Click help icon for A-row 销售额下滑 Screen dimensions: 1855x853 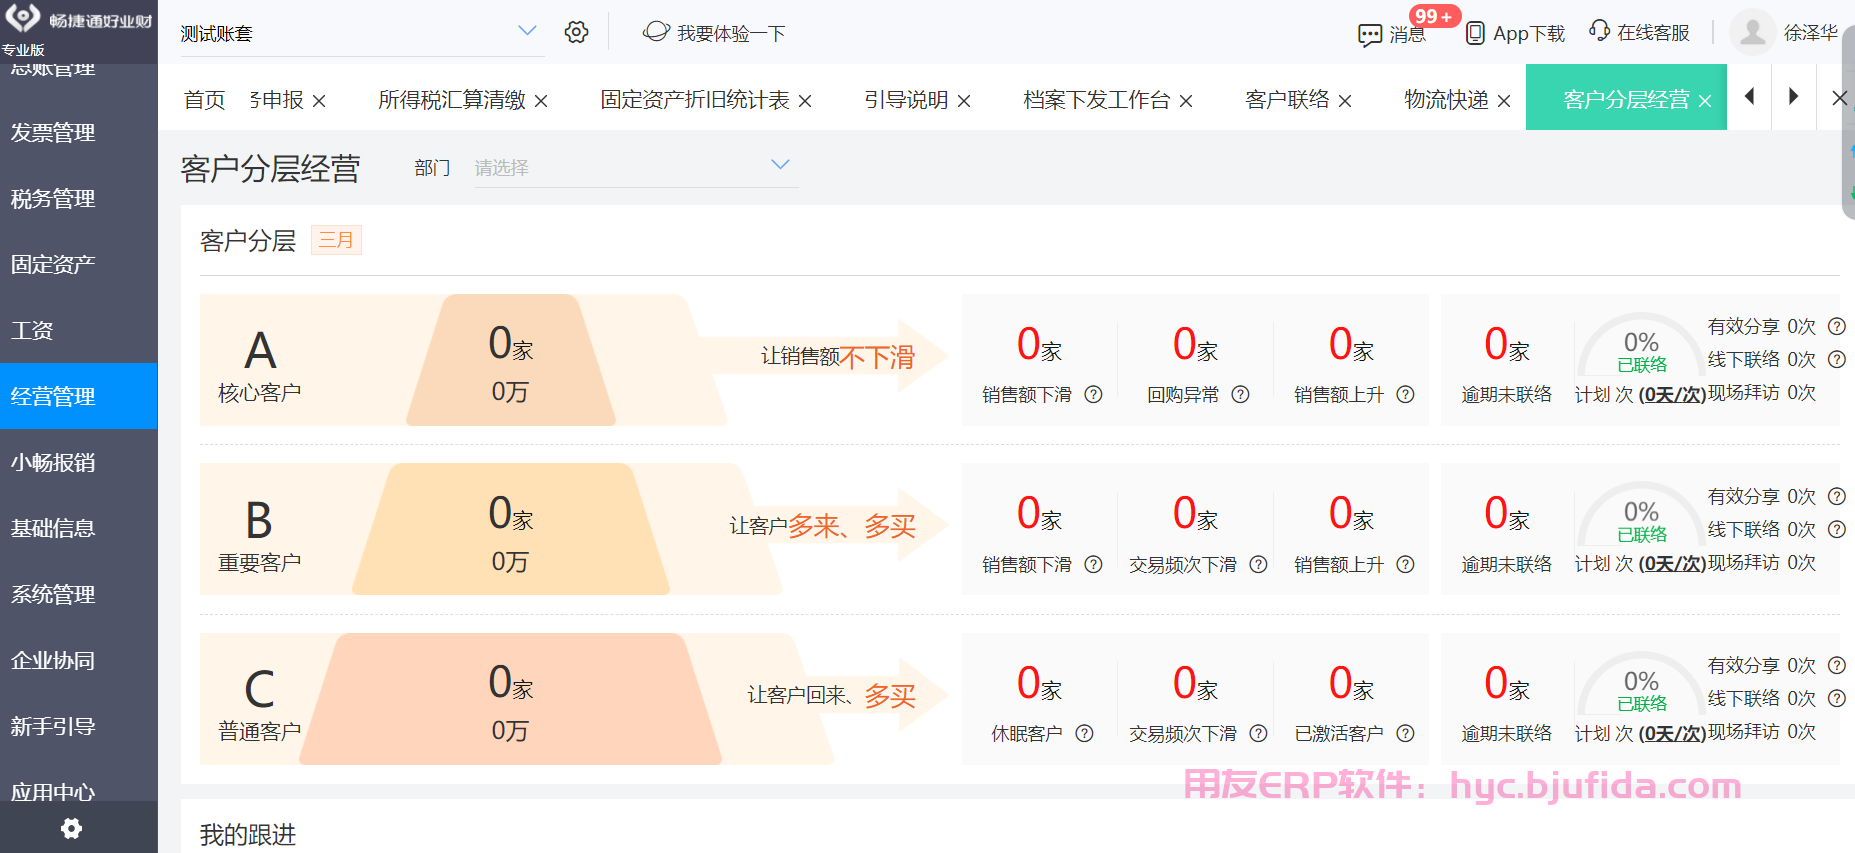point(1094,394)
